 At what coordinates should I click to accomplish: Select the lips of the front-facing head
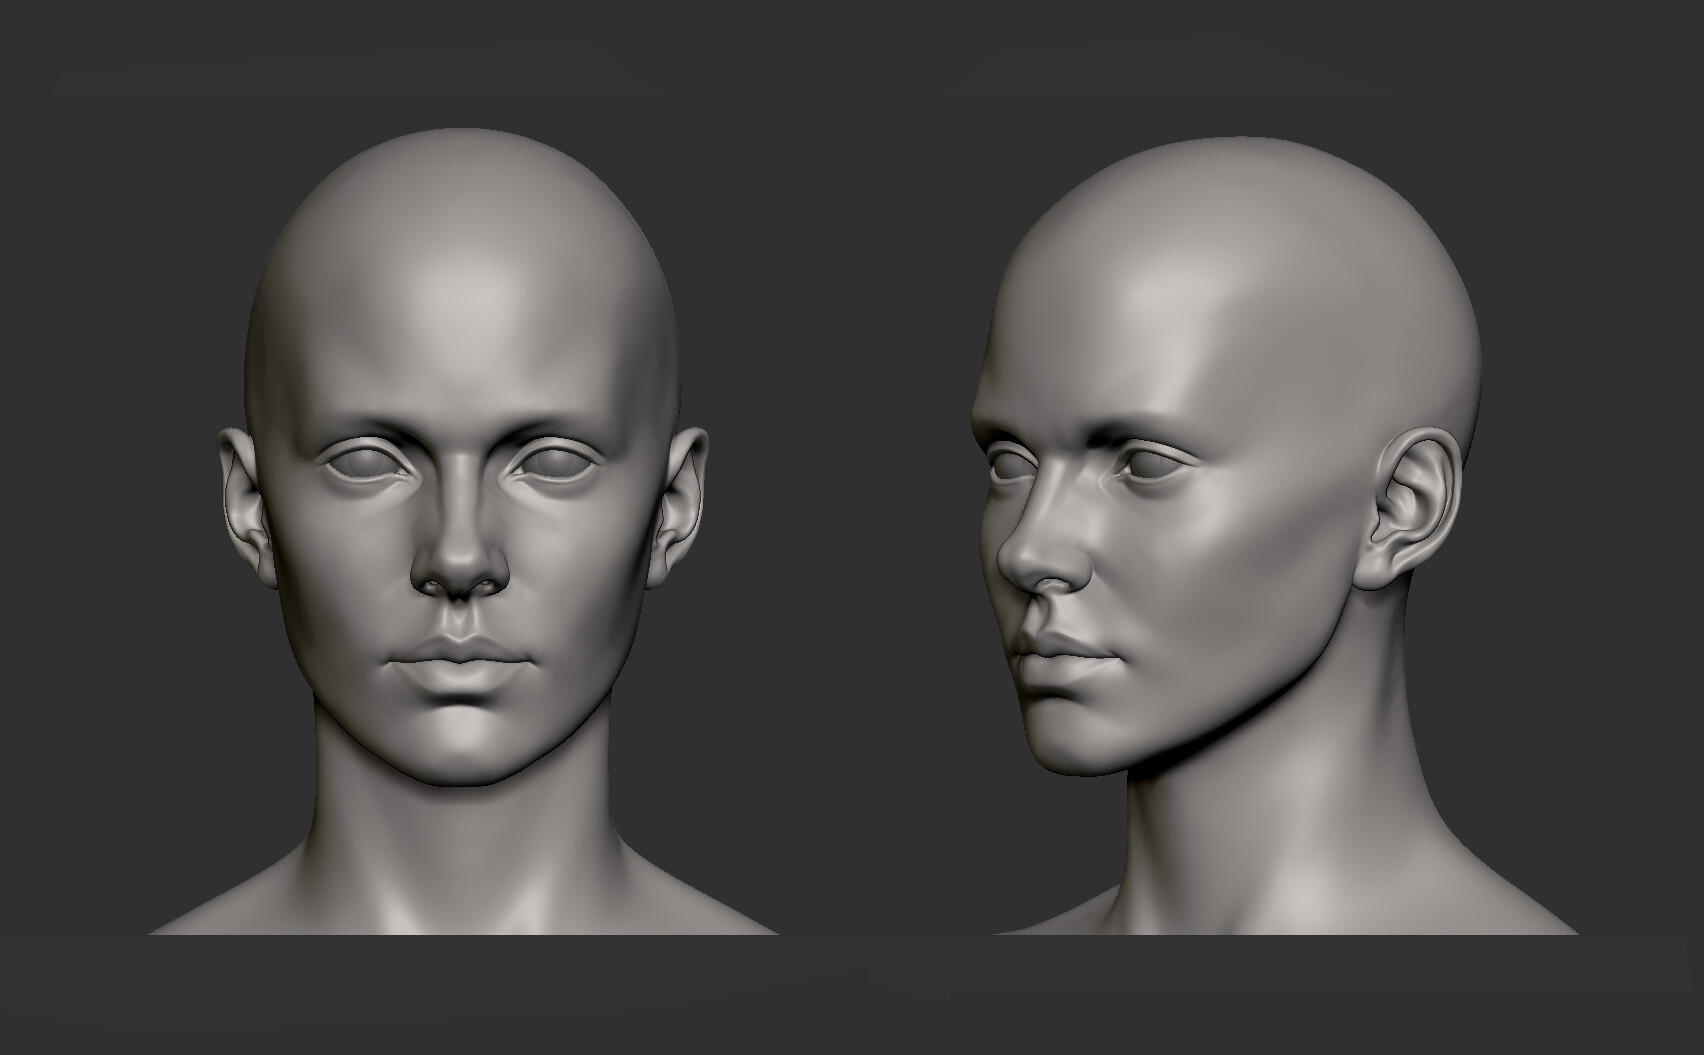point(460,660)
